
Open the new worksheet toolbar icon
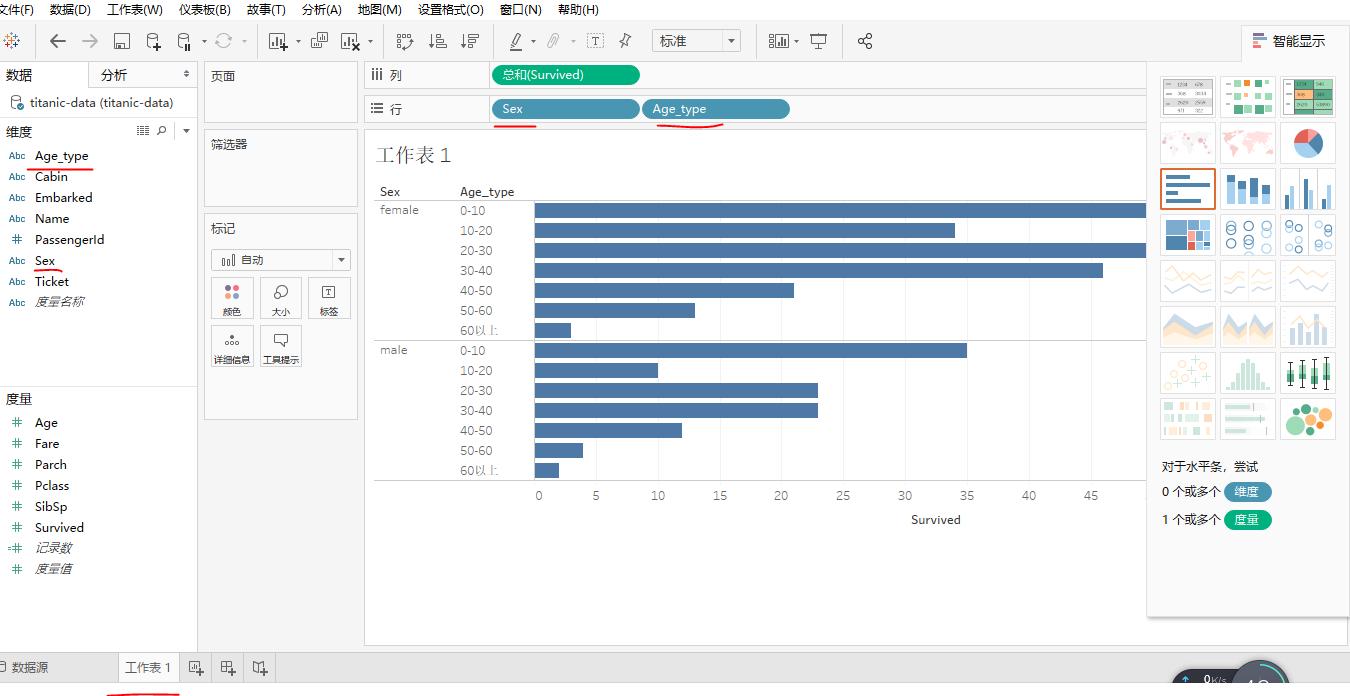pyautogui.click(x=278, y=41)
